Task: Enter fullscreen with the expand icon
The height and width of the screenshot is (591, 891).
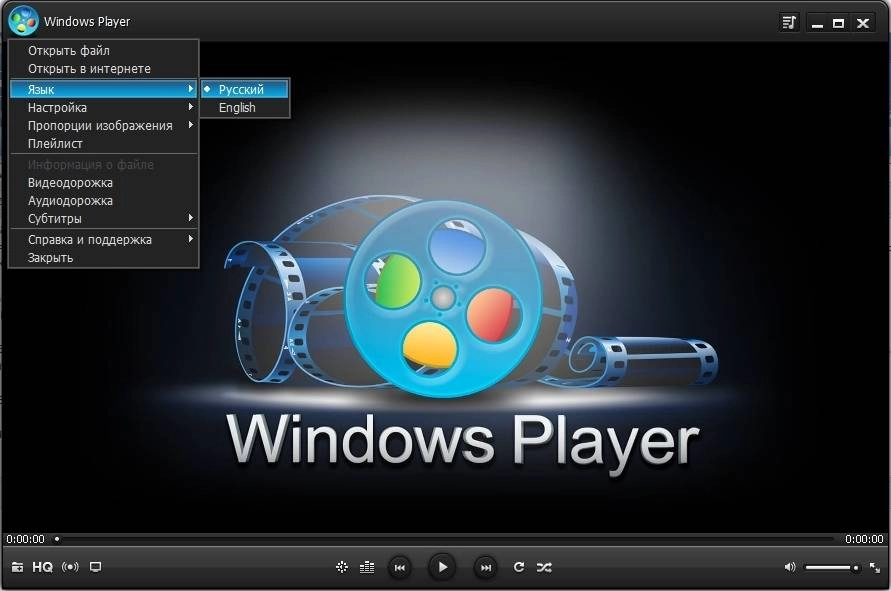Action: pos(875,567)
